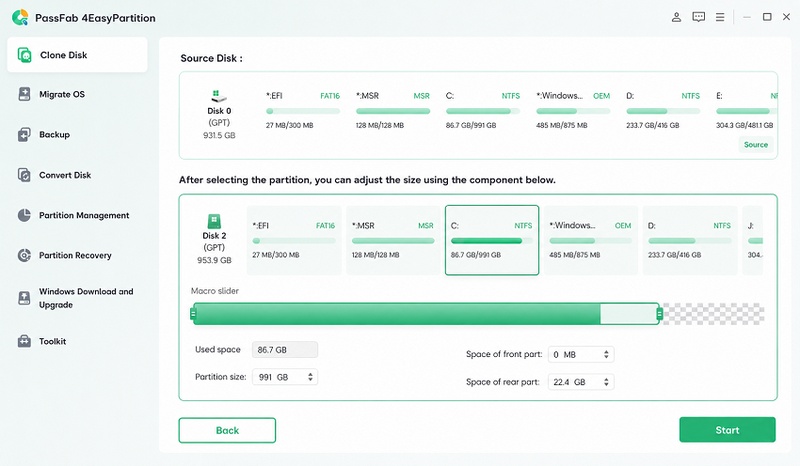Viewport: 800px width, 466px height.
Task: Open Clone Disk menu item
Action: coord(77,55)
